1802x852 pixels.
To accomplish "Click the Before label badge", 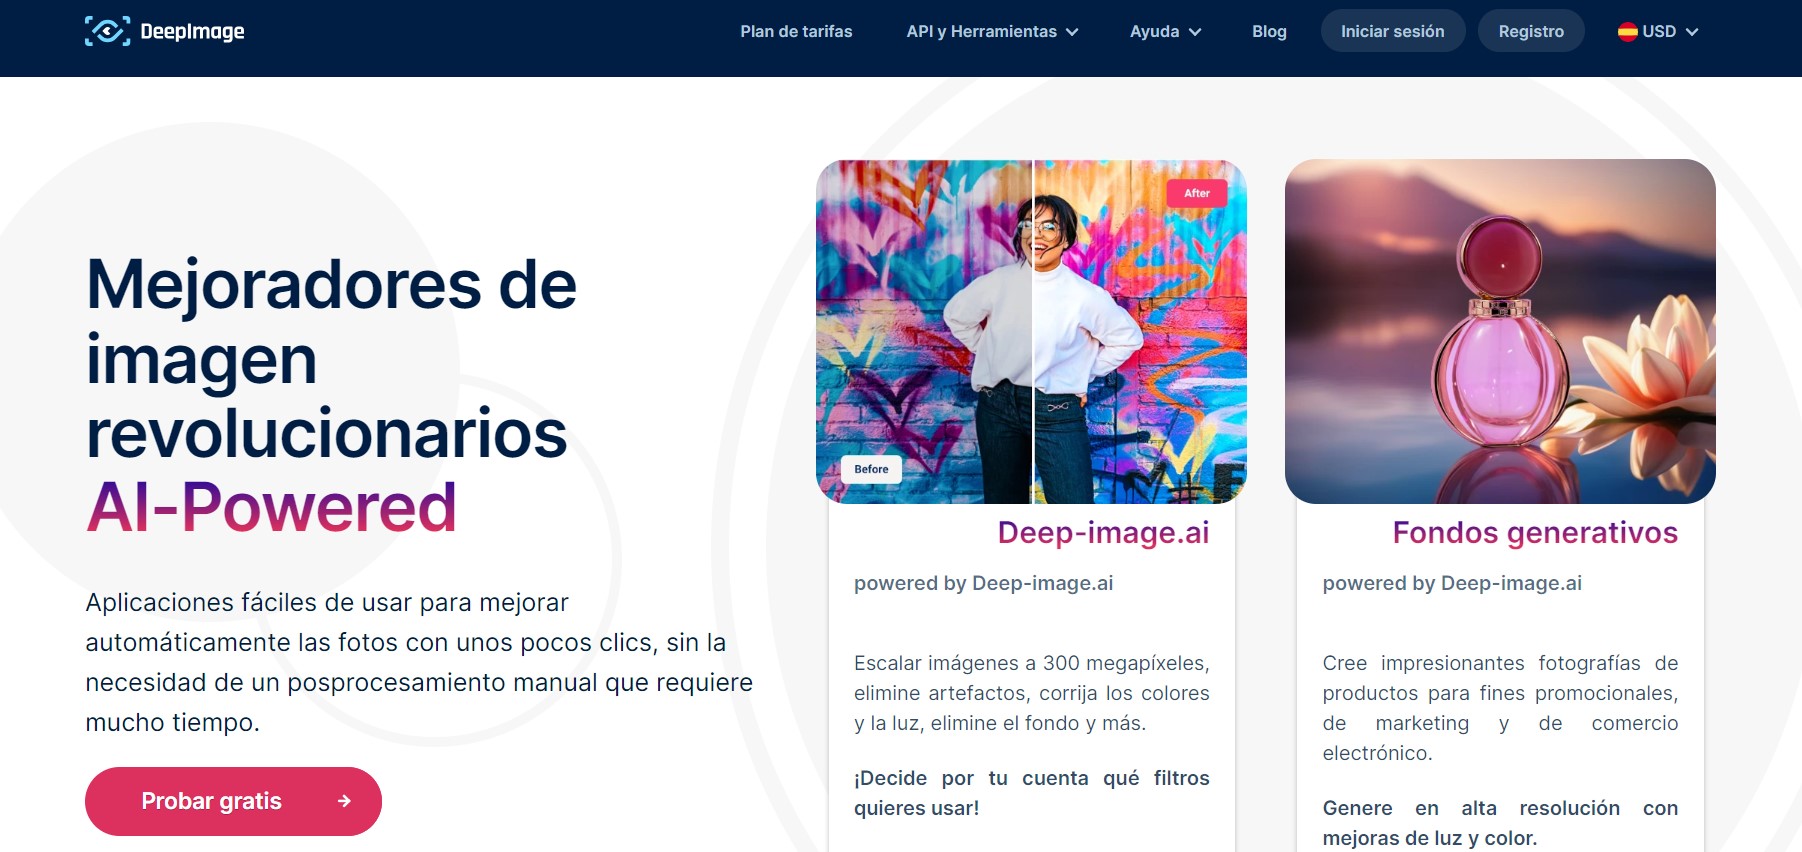I will (871, 469).
